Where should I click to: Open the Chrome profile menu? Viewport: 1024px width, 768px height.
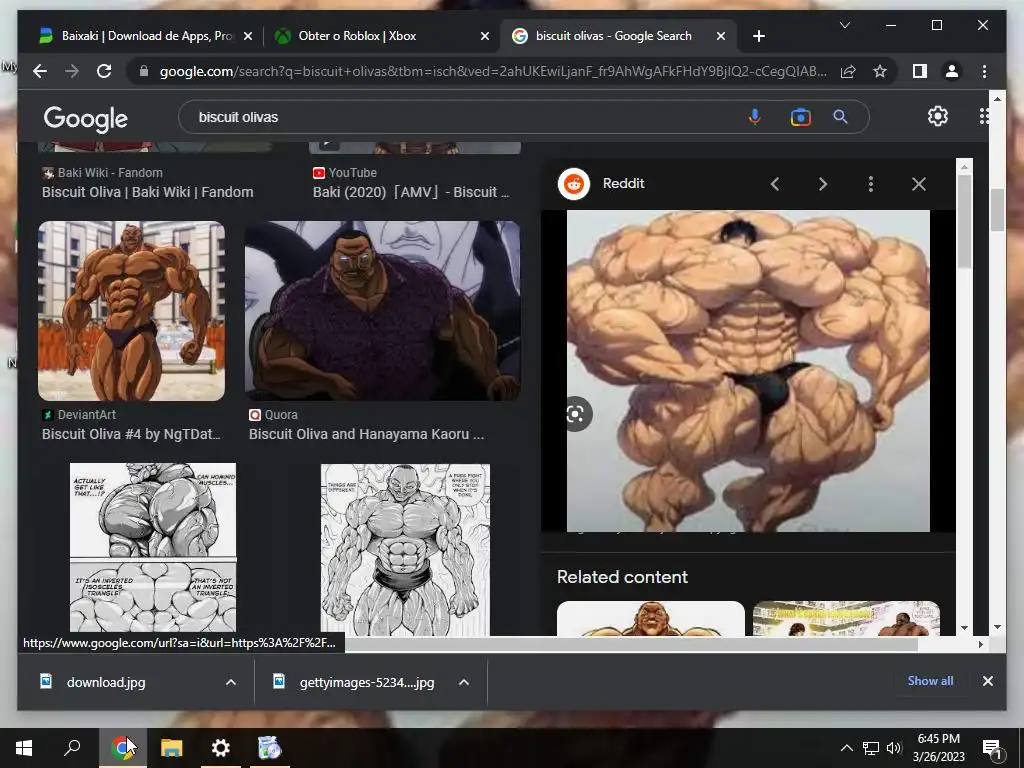pyautogui.click(x=952, y=71)
